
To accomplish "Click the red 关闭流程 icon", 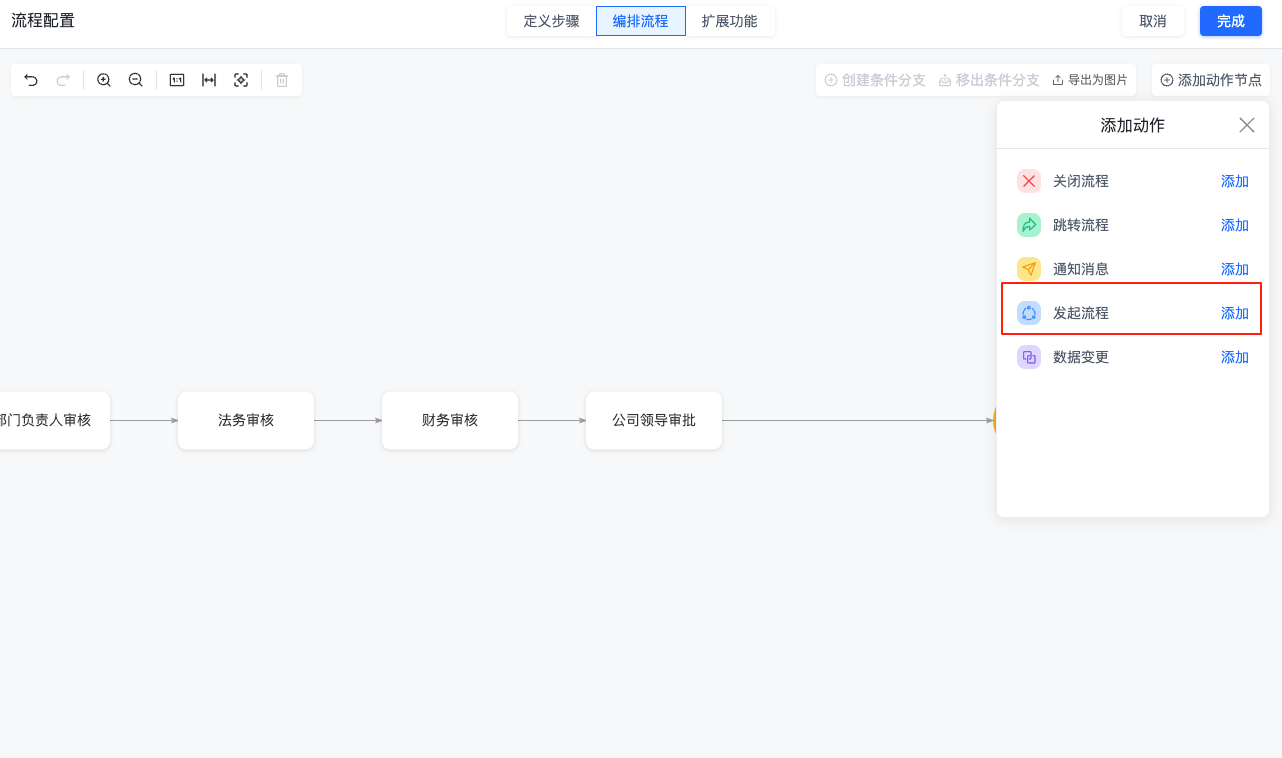I will [x=1029, y=181].
